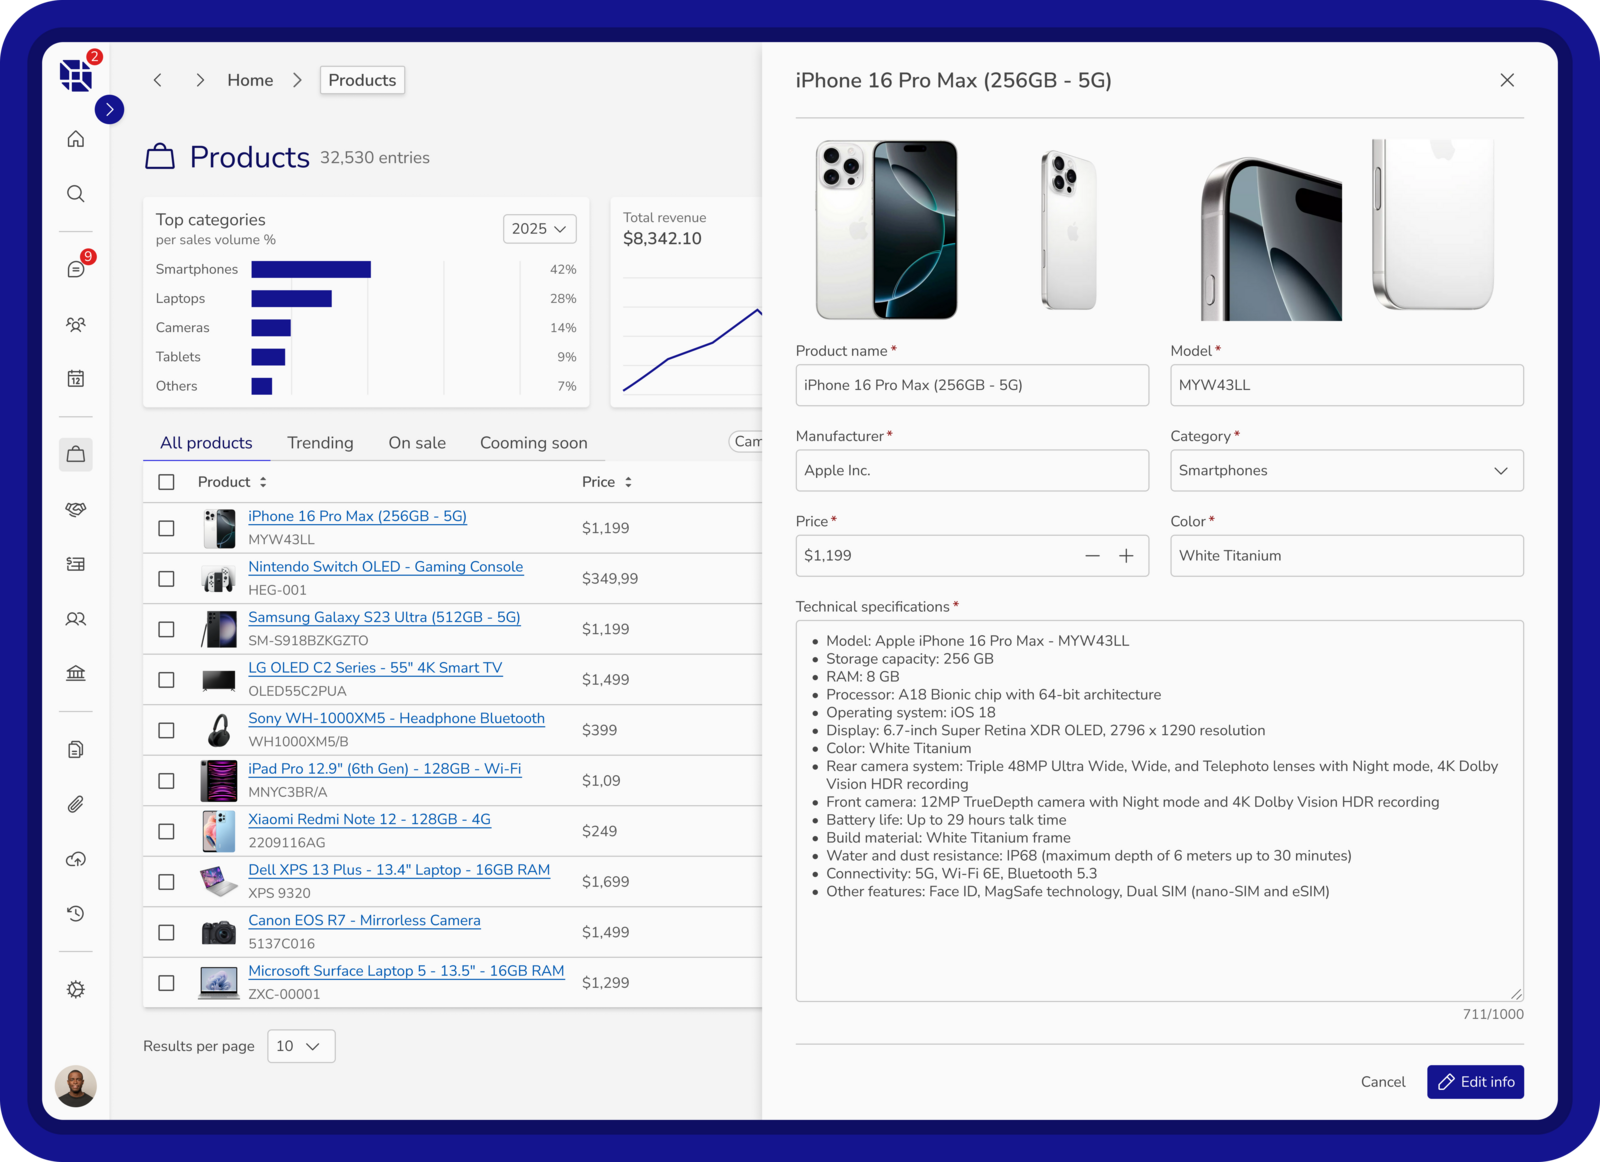Click the Technical specifications text area
The image size is (1600, 1162).
1159,811
